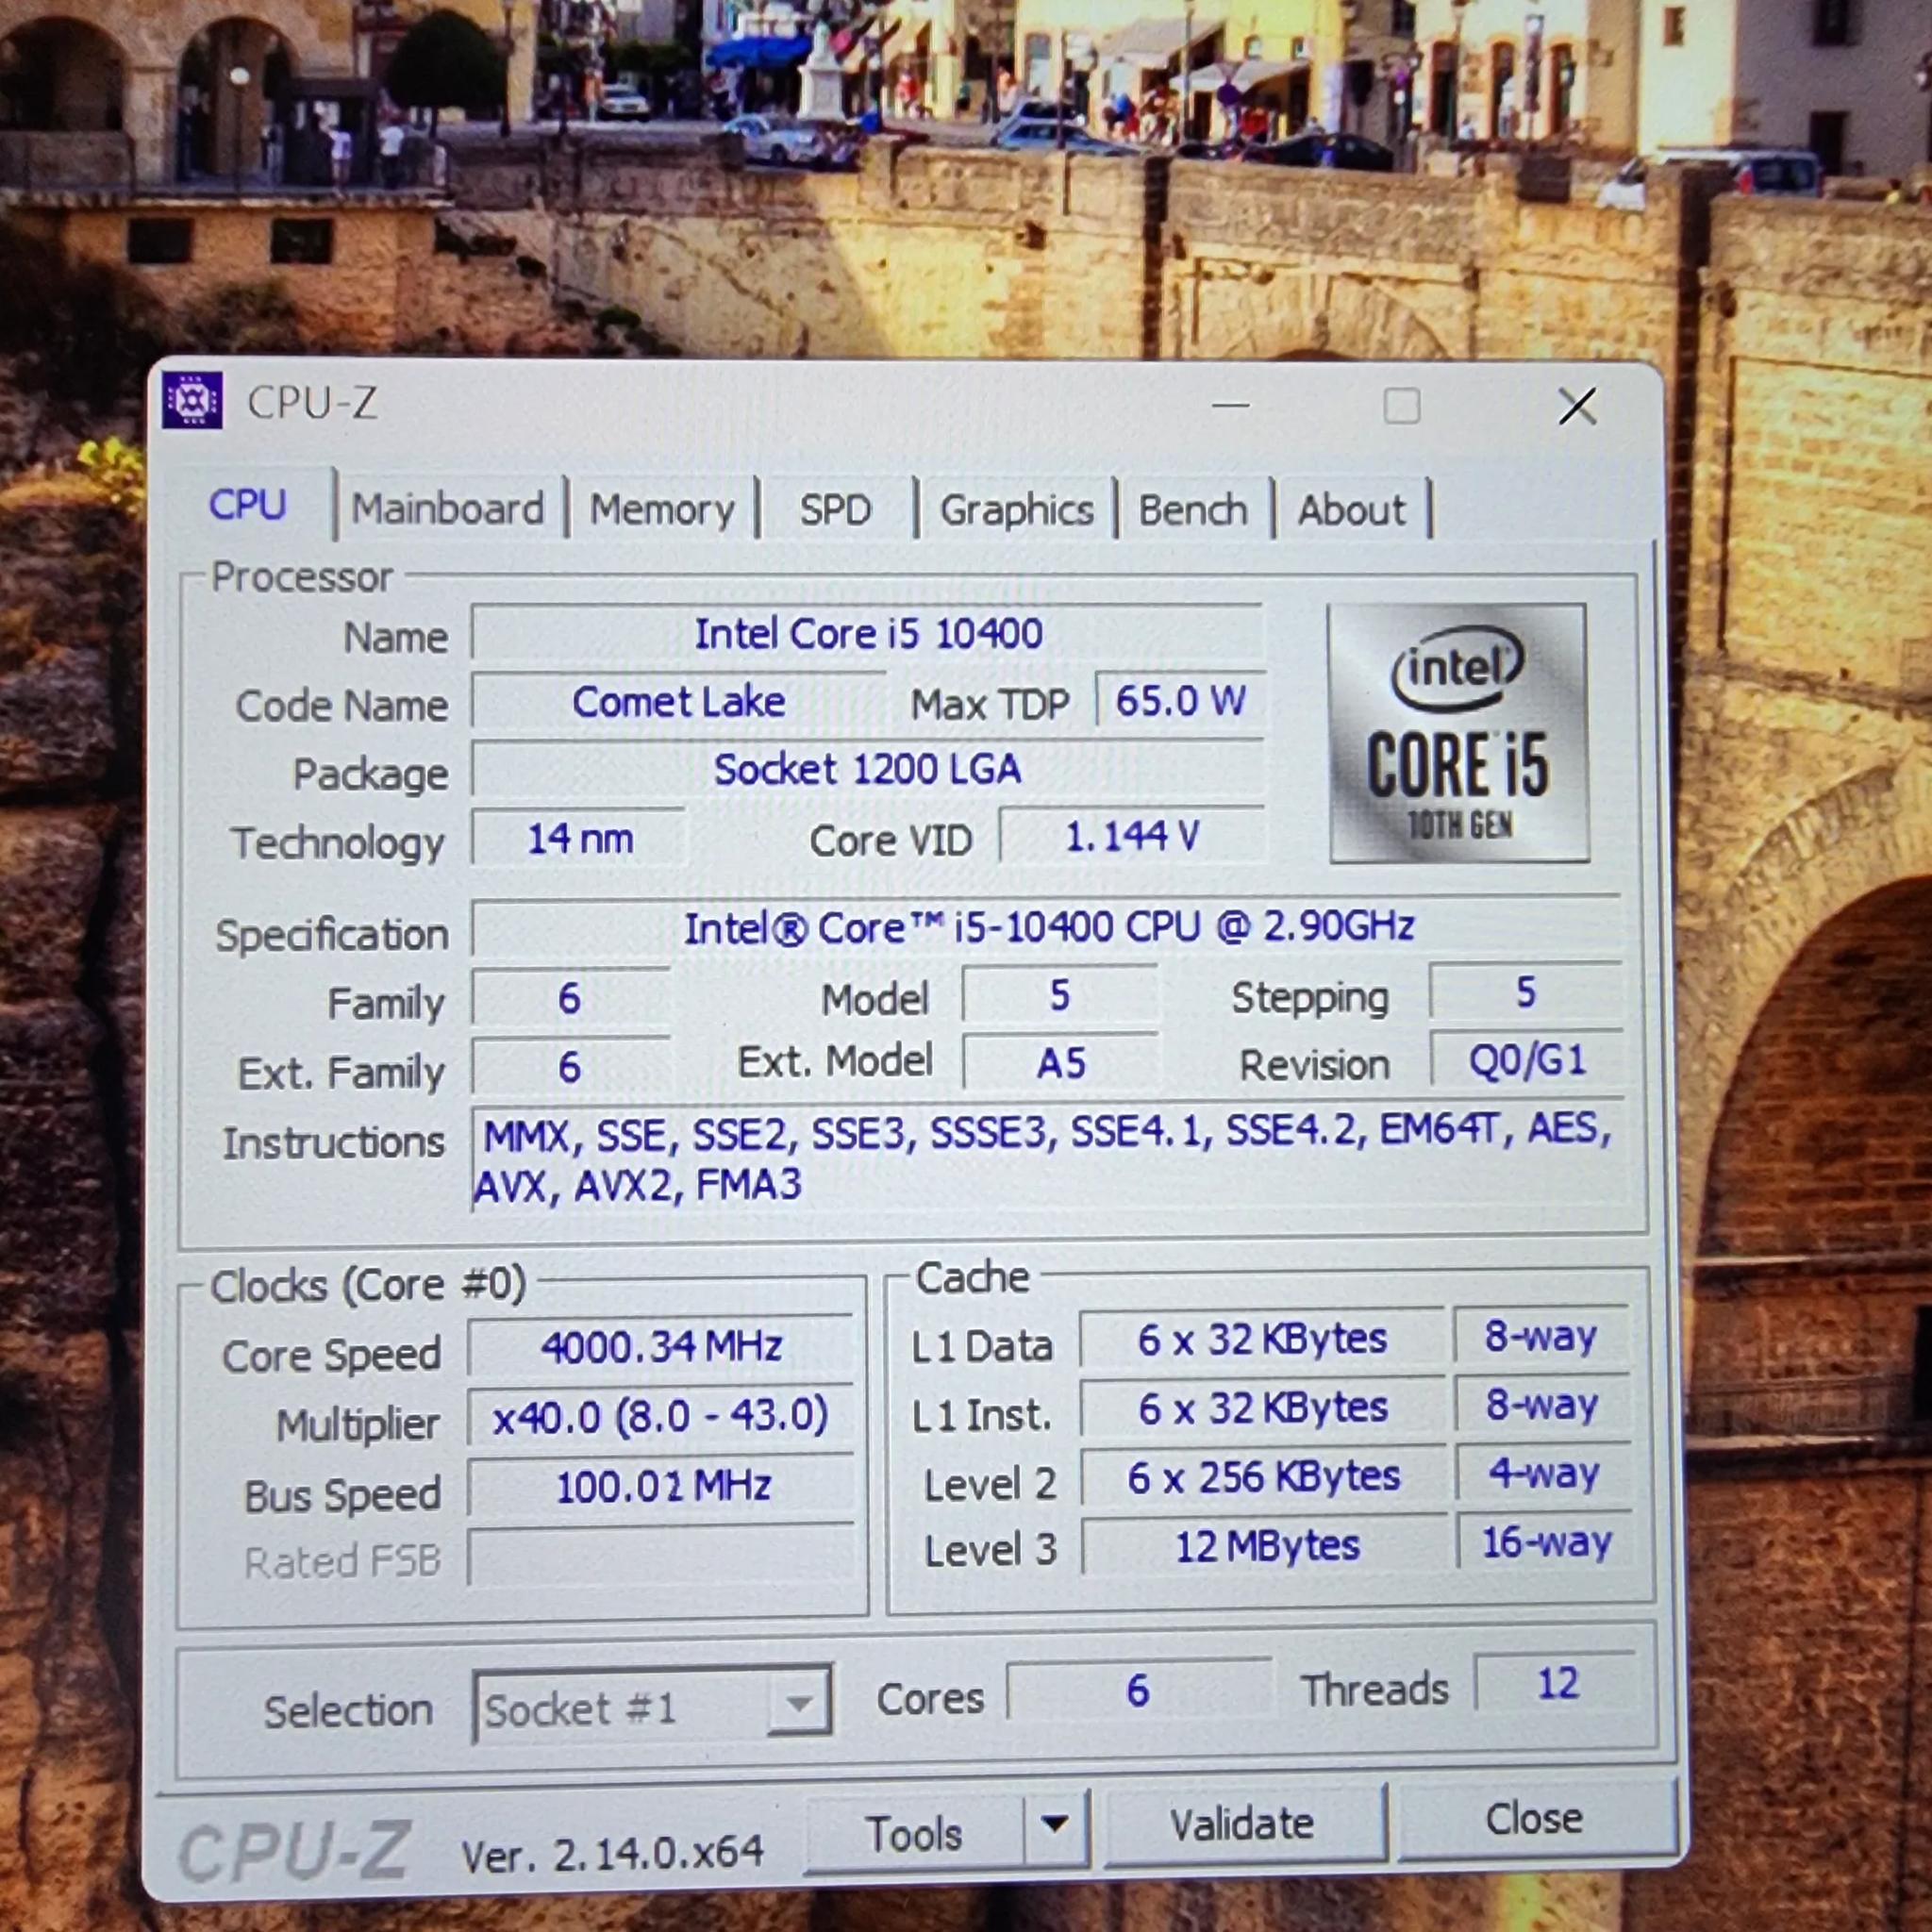The width and height of the screenshot is (1932, 1932).
Task: Click the empty Rated FSB field
Action: pyautogui.click(x=661, y=1556)
